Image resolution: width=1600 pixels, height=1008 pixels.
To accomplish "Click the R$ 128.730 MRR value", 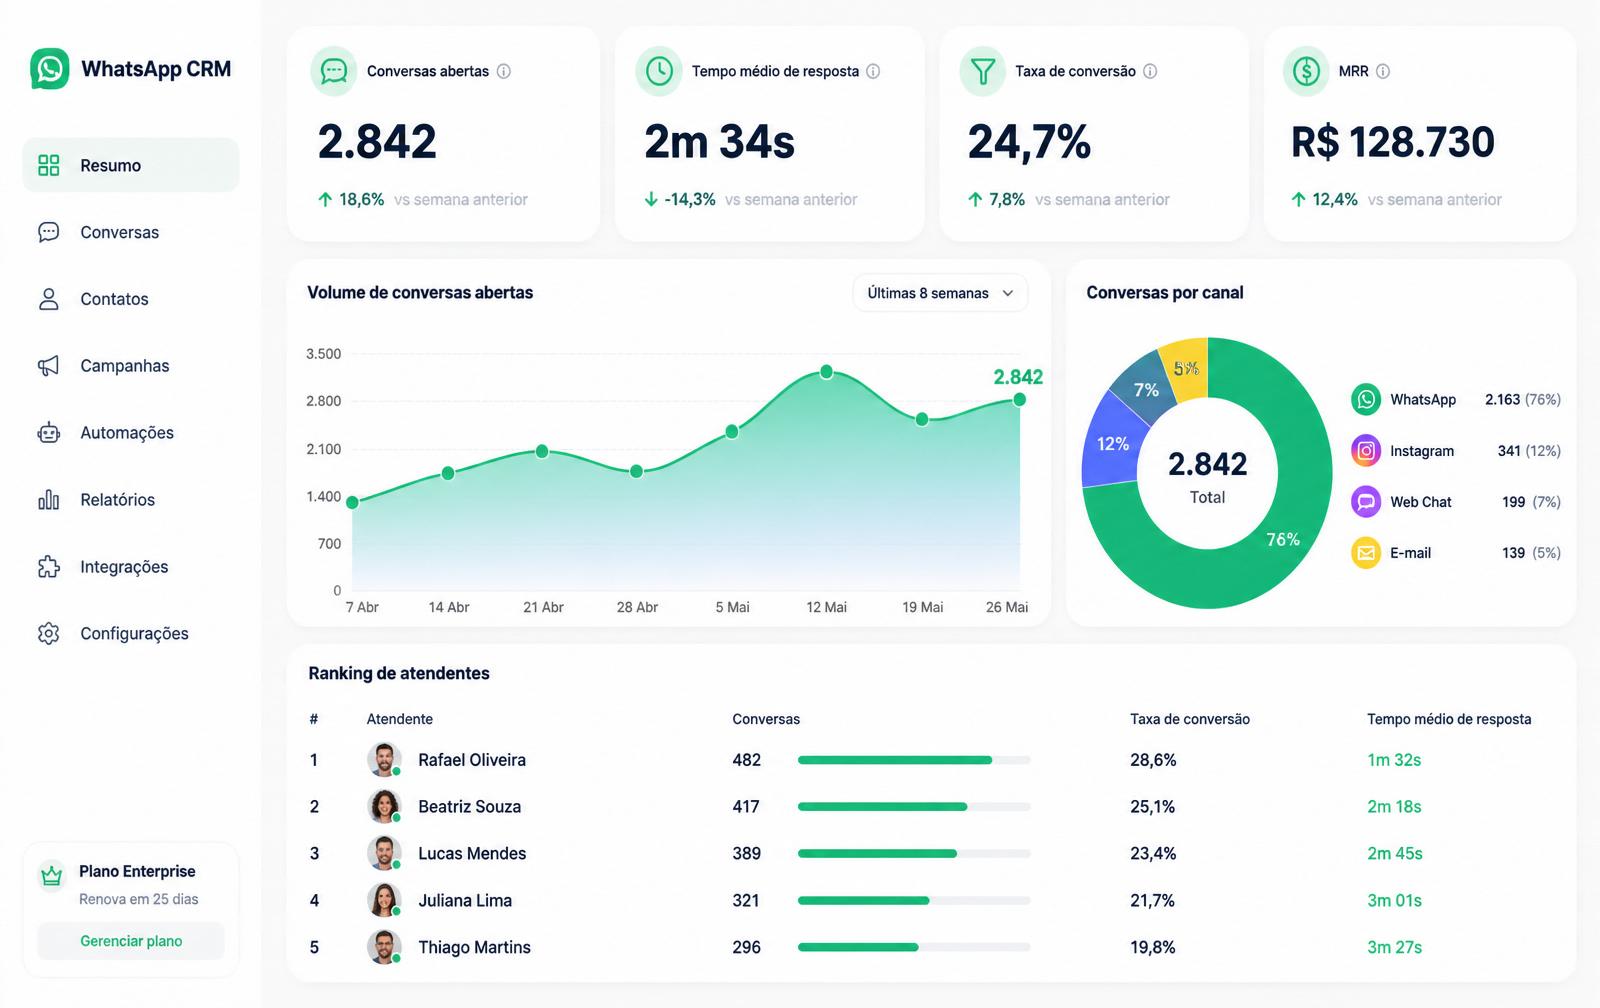I will point(1393,142).
